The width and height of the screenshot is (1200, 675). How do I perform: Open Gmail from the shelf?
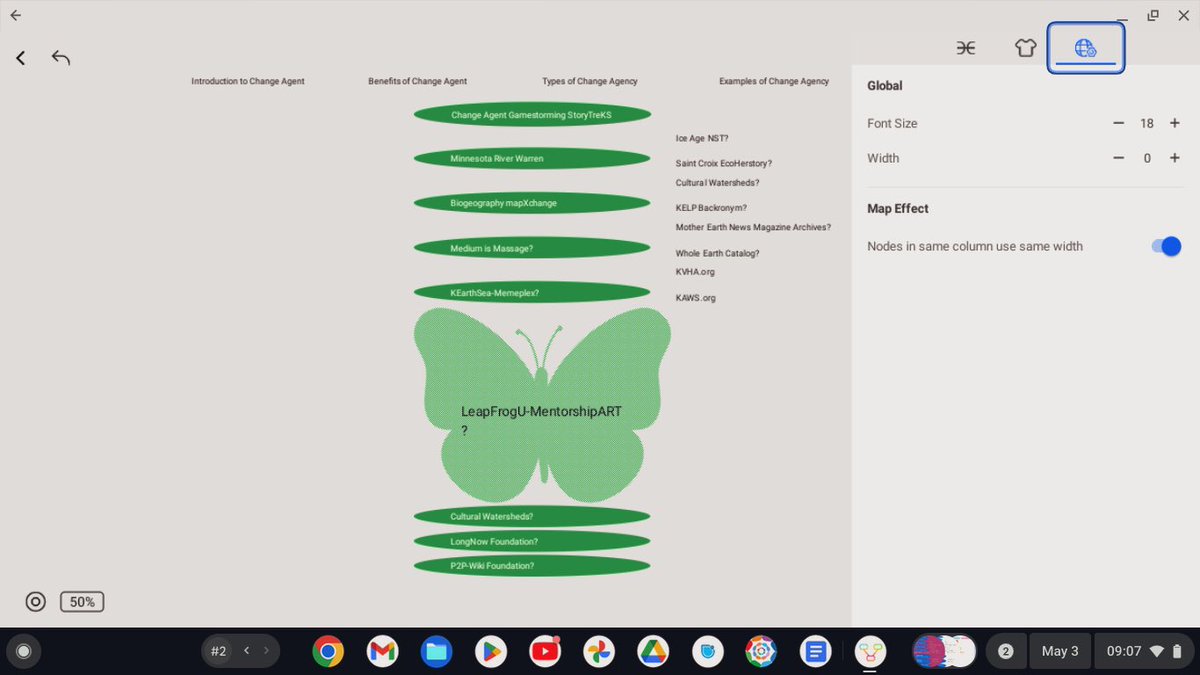coord(382,650)
